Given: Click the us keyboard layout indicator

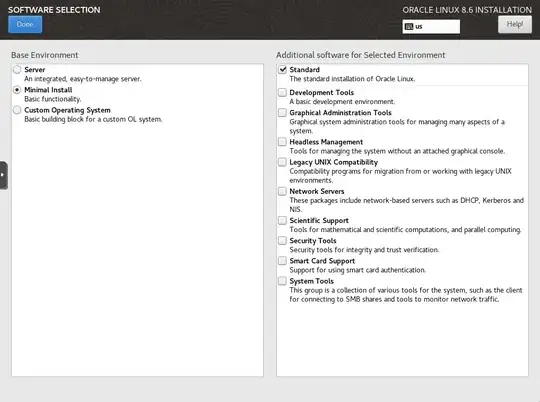Looking at the screenshot, I should pyautogui.click(x=431, y=27).
